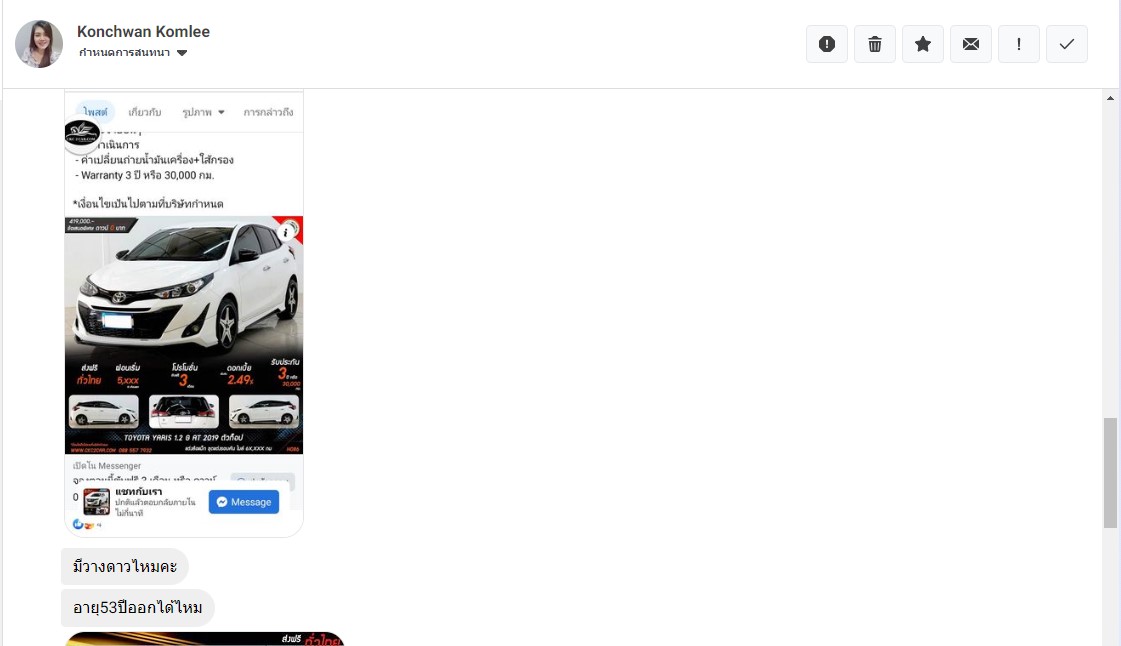Click blue Message button in preview
Image resolution: width=1121 pixels, height=646 pixels.
tap(244, 502)
